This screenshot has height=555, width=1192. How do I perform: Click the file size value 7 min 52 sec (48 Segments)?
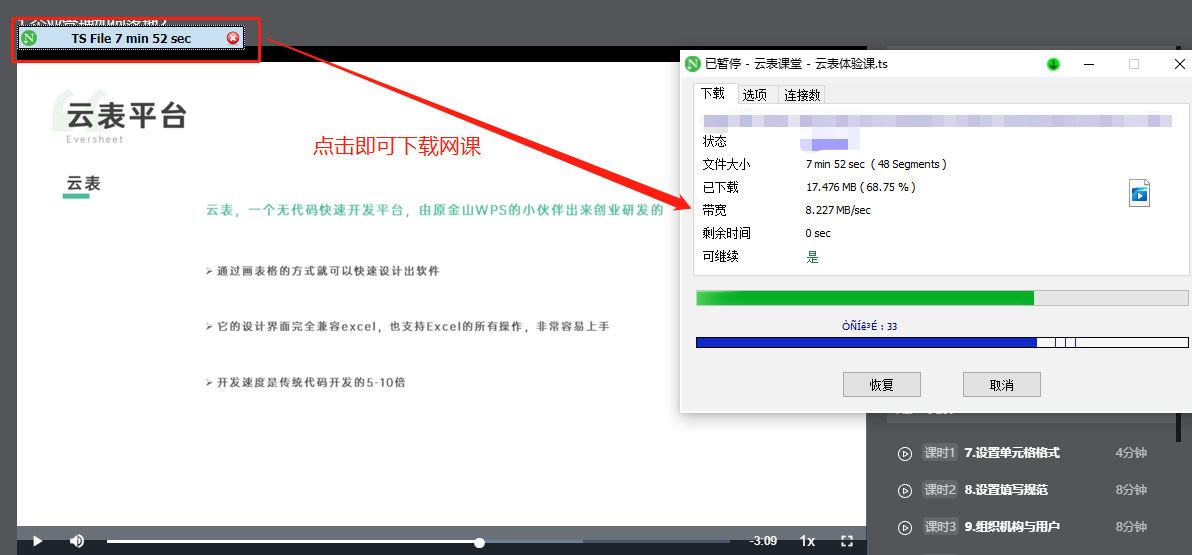coord(876,164)
